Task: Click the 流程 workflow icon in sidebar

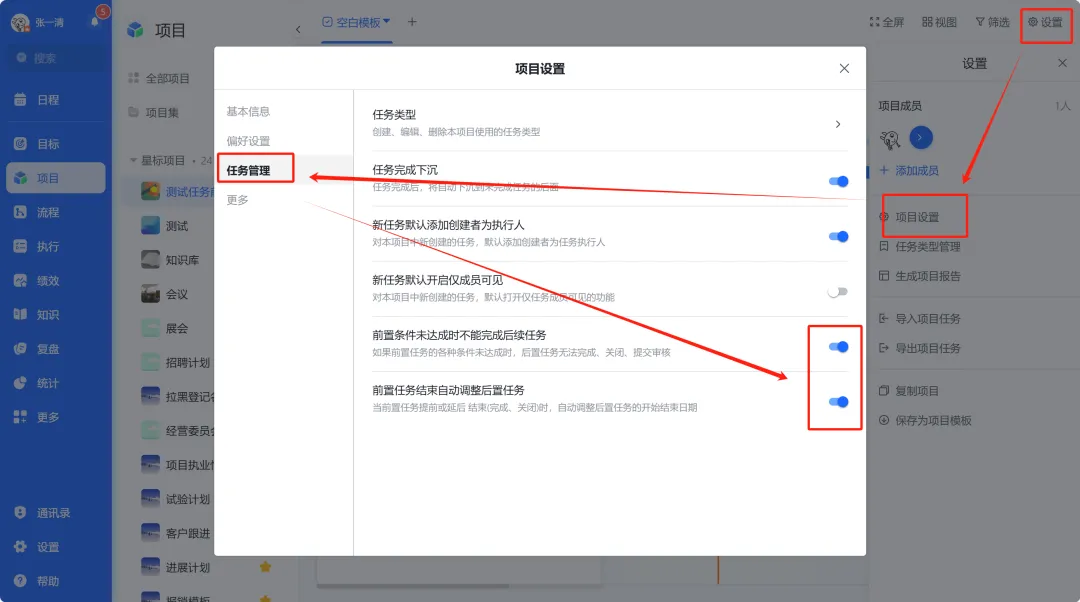Action: (20, 212)
